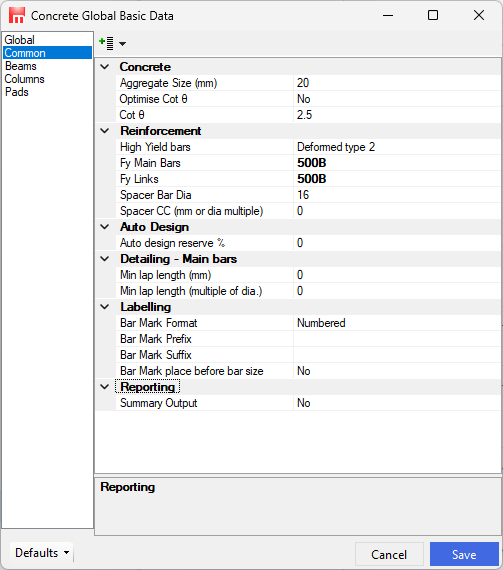Edit the Spacer Bar Dia value 16
503x570 pixels.
tap(397, 195)
